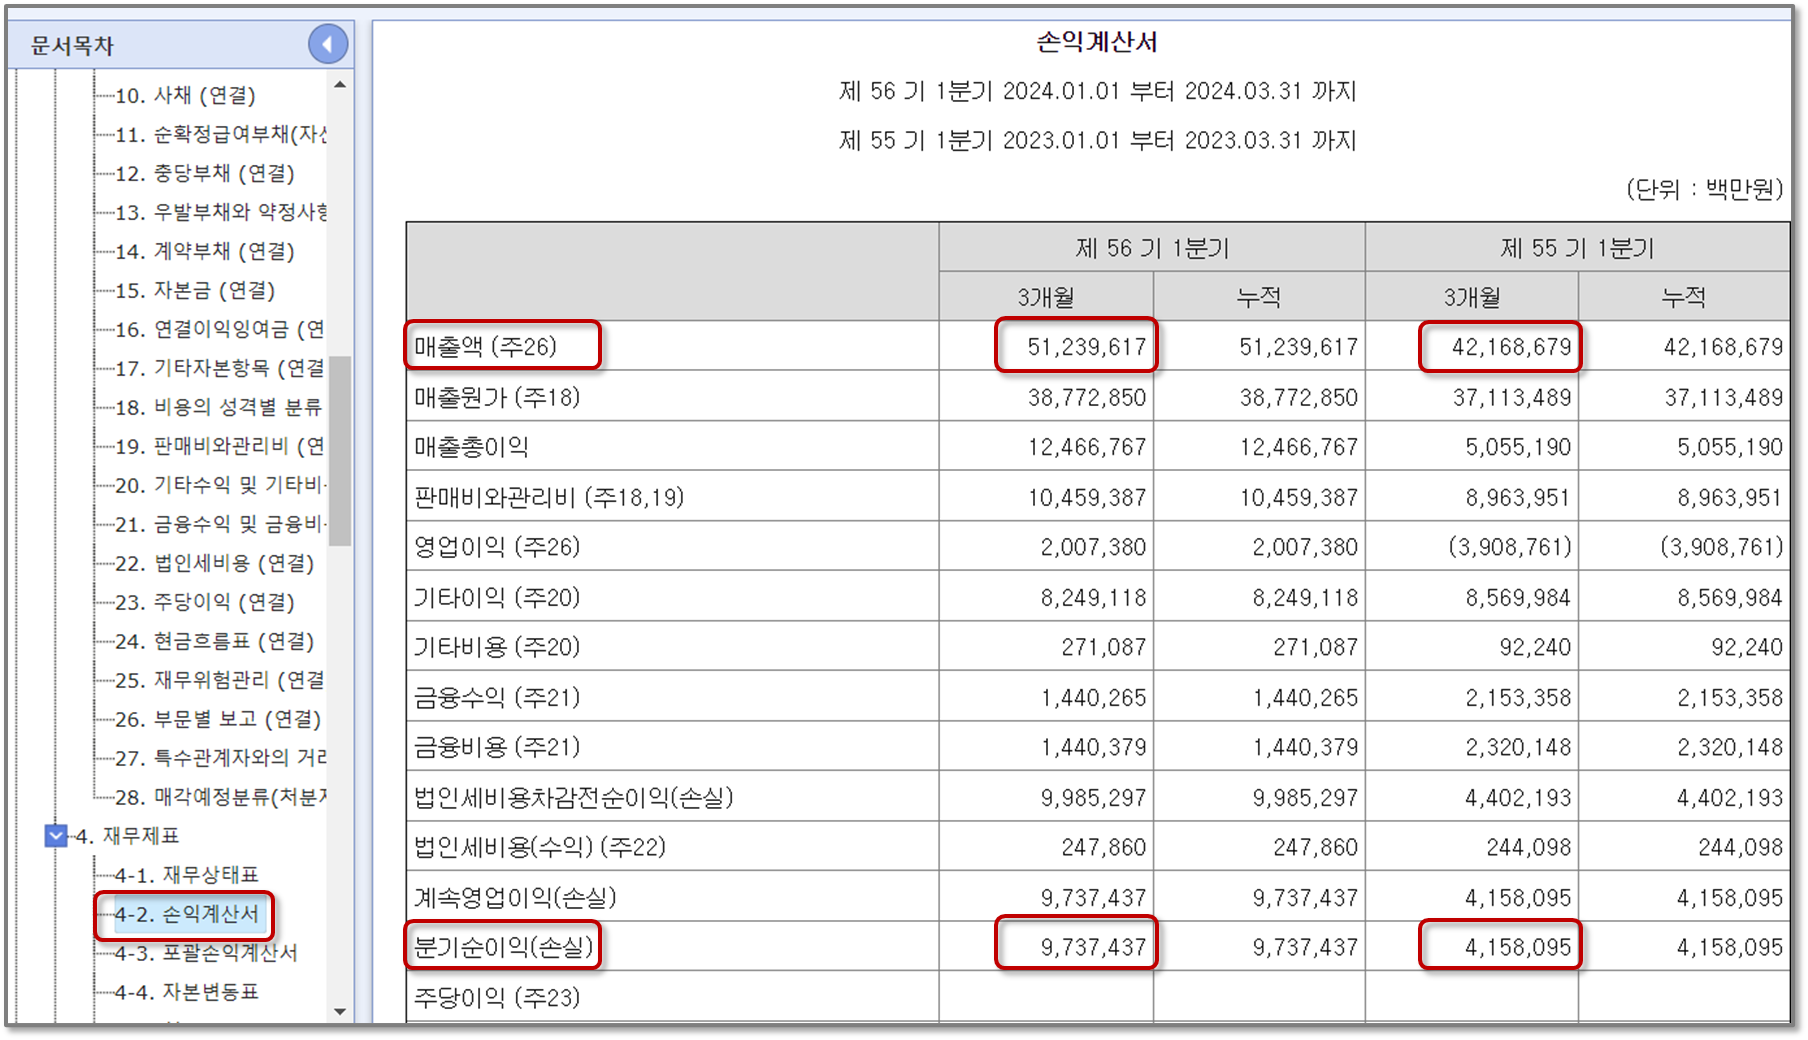
Task: Click the 금융수익 (주21) row label
Action: [x=497, y=697]
